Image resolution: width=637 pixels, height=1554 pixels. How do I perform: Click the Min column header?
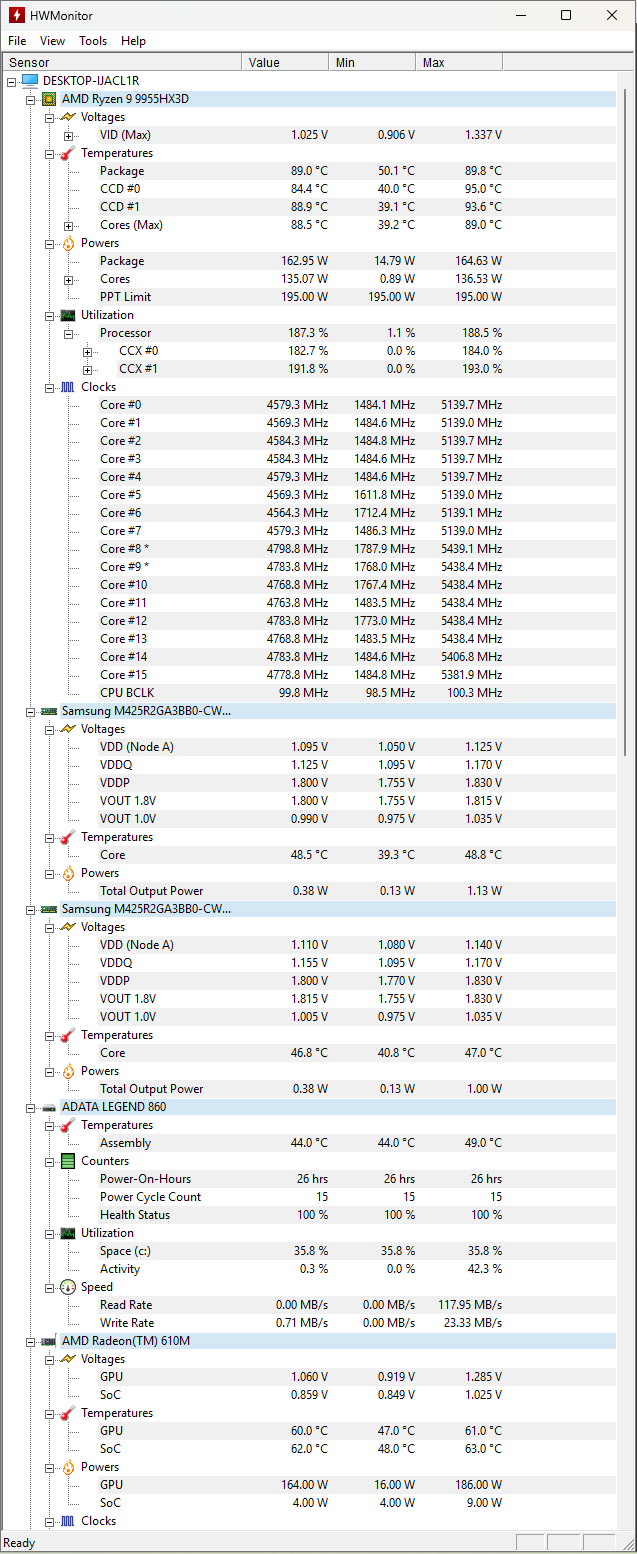372,62
